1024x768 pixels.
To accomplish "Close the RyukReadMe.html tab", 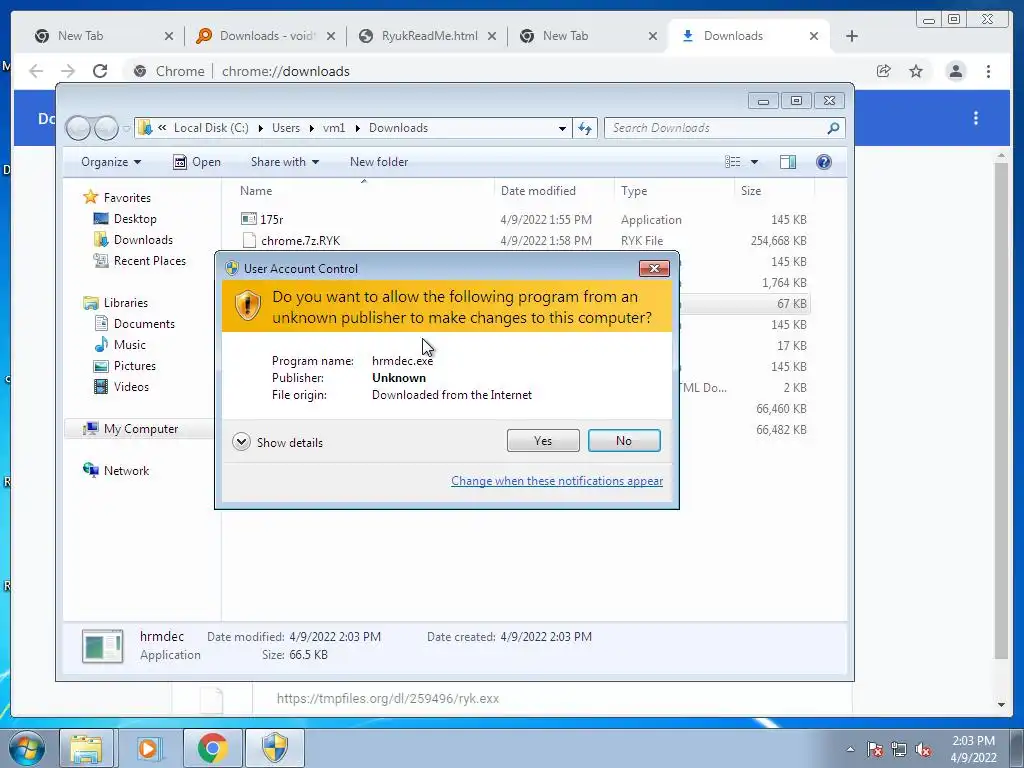I will point(492,36).
